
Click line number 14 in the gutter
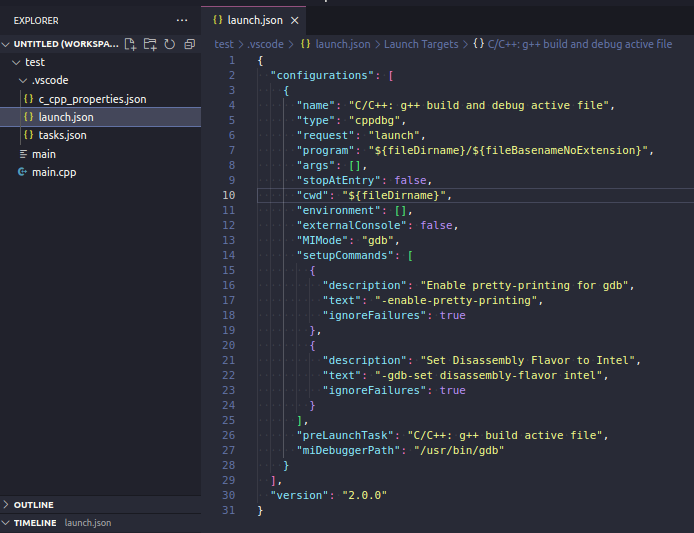(229, 255)
